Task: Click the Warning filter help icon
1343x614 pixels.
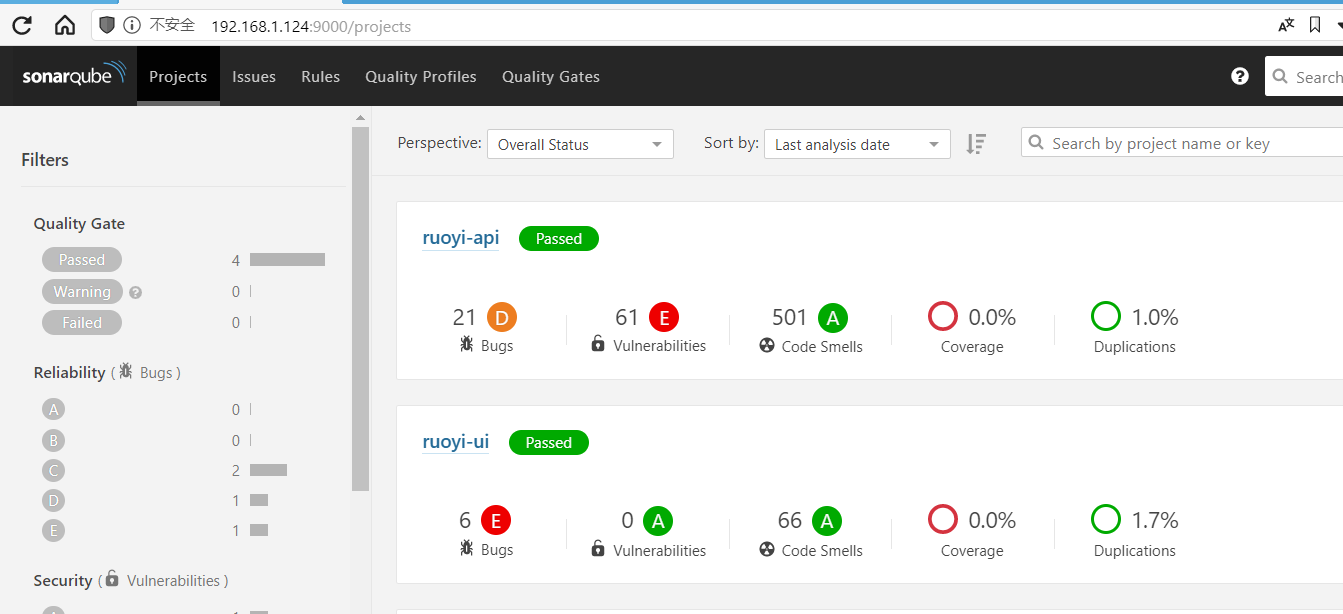Action: point(136,293)
